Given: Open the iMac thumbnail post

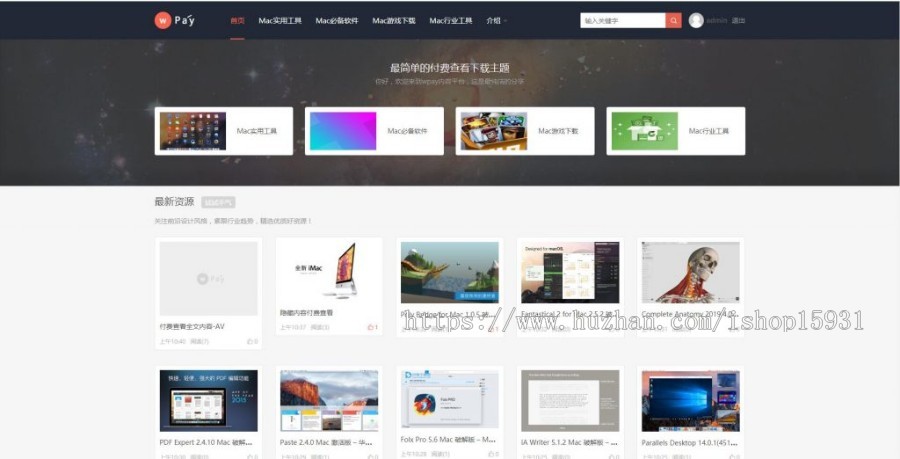Looking at the screenshot, I should coord(329,272).
